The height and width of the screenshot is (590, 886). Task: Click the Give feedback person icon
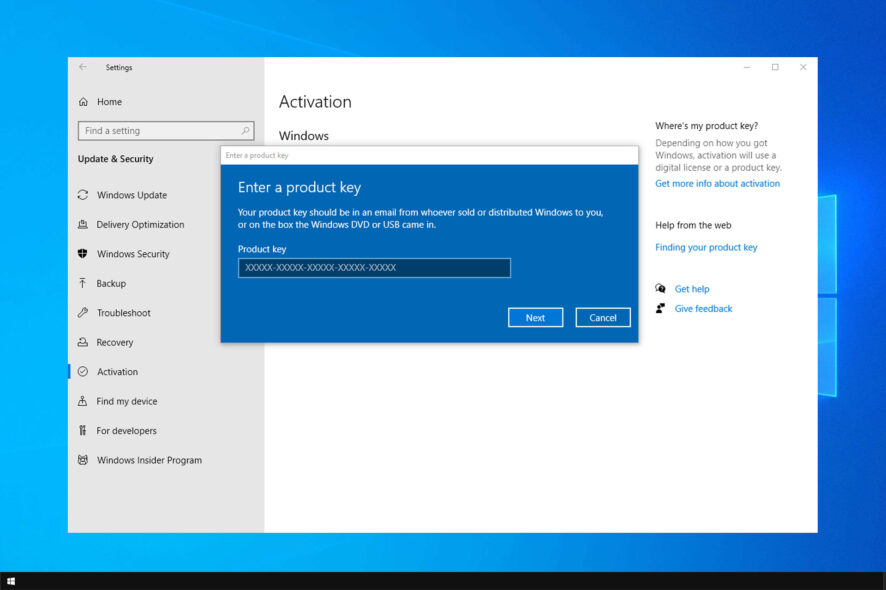pos(660,309)
